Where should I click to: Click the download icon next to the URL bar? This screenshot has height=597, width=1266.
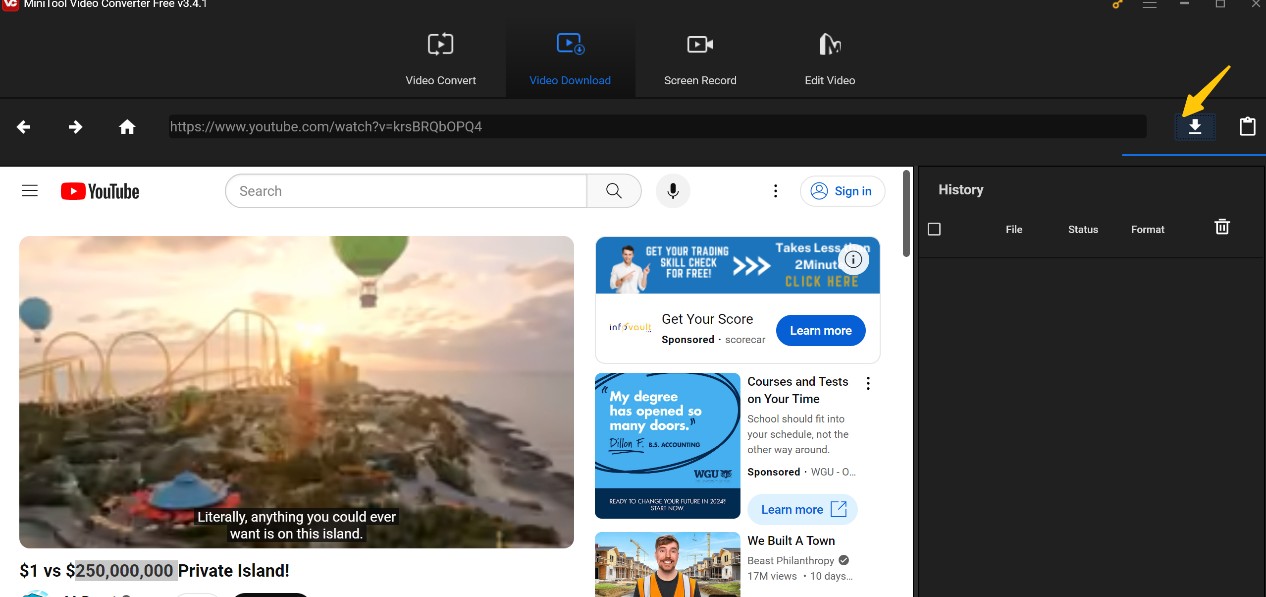coord(1195,126)
